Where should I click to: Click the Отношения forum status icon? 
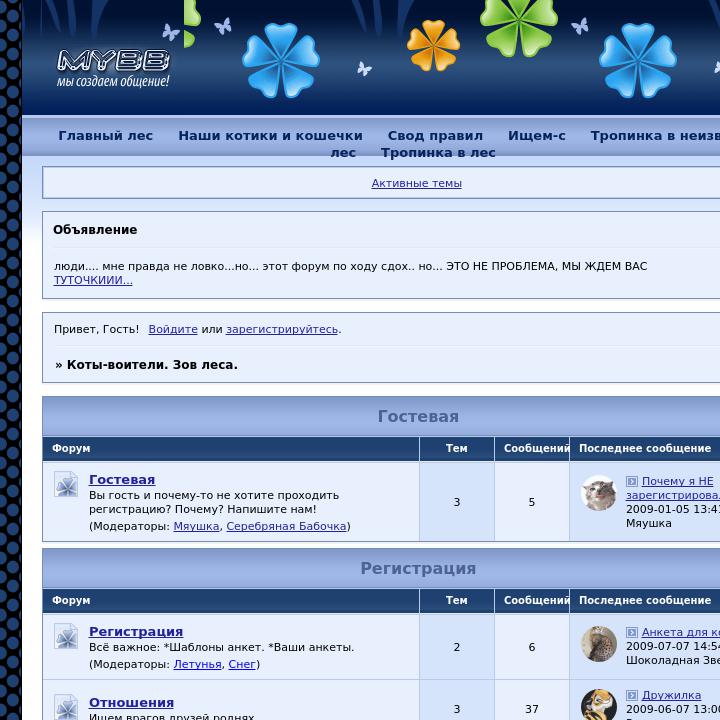coord(66,706)
